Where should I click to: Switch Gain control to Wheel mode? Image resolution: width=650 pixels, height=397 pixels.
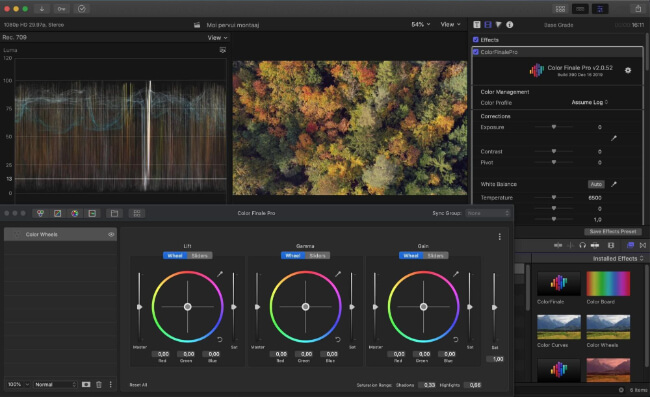(411, 256)
